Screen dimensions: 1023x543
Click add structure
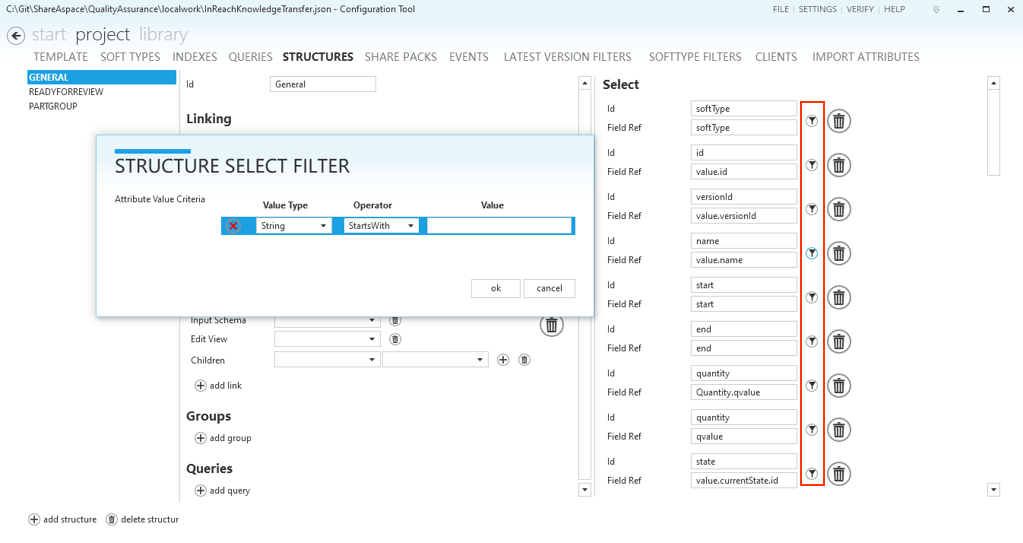click(63, 520)
